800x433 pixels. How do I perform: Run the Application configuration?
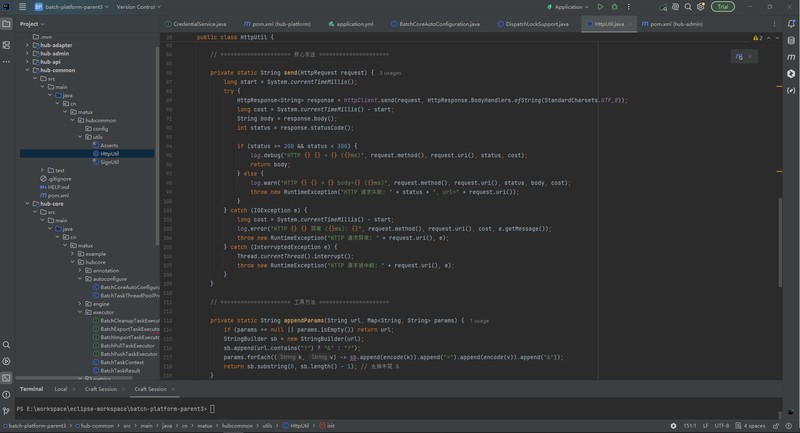[601, 7]
